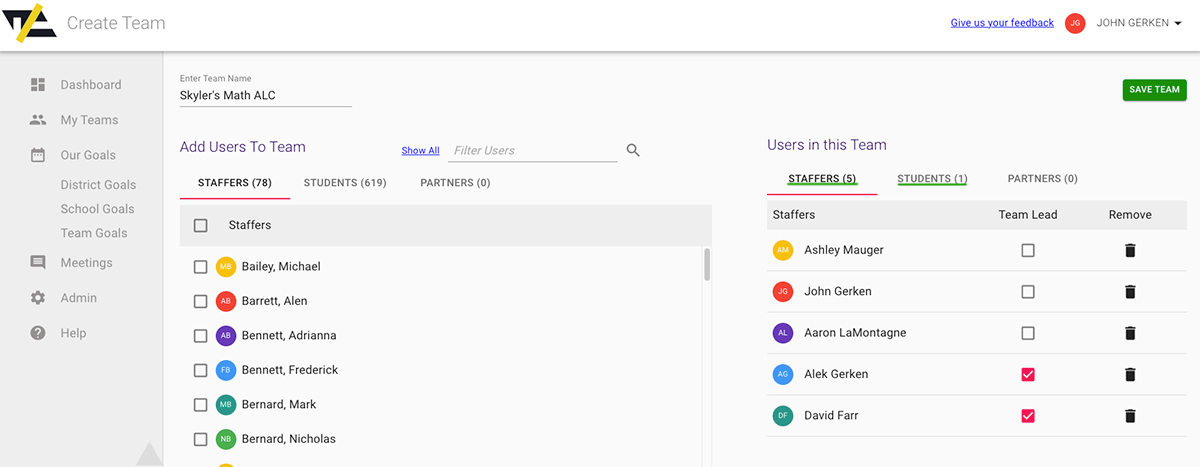The image size is (1200, 467).
Task: Remove Alek Gerken with trash icon
Action: (x=1130, y=374)
